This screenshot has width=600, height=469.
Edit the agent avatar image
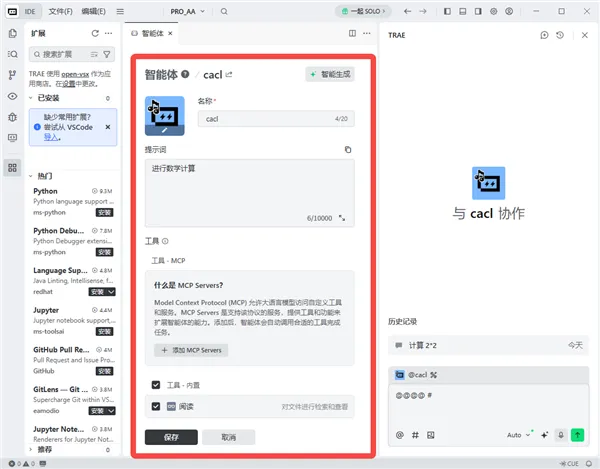coord(165,116)
